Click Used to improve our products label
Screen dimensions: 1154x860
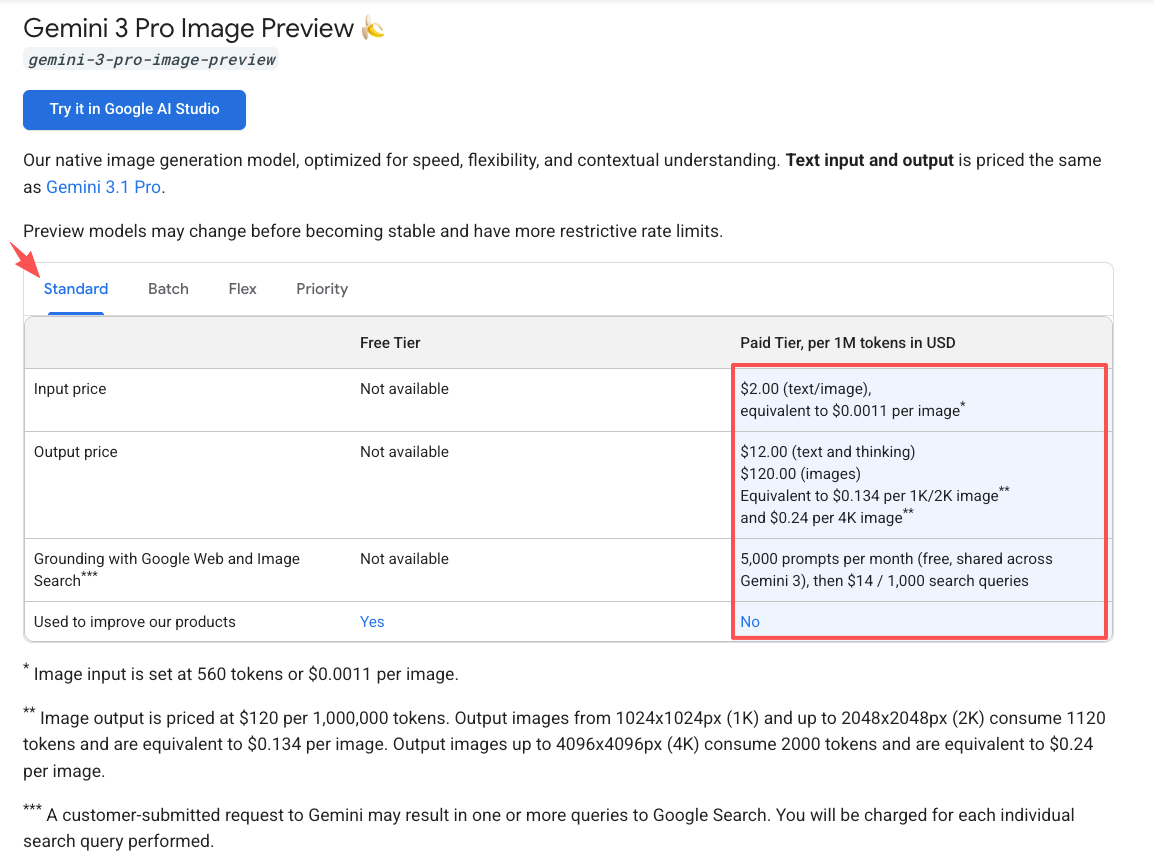[x=135, y=622]
